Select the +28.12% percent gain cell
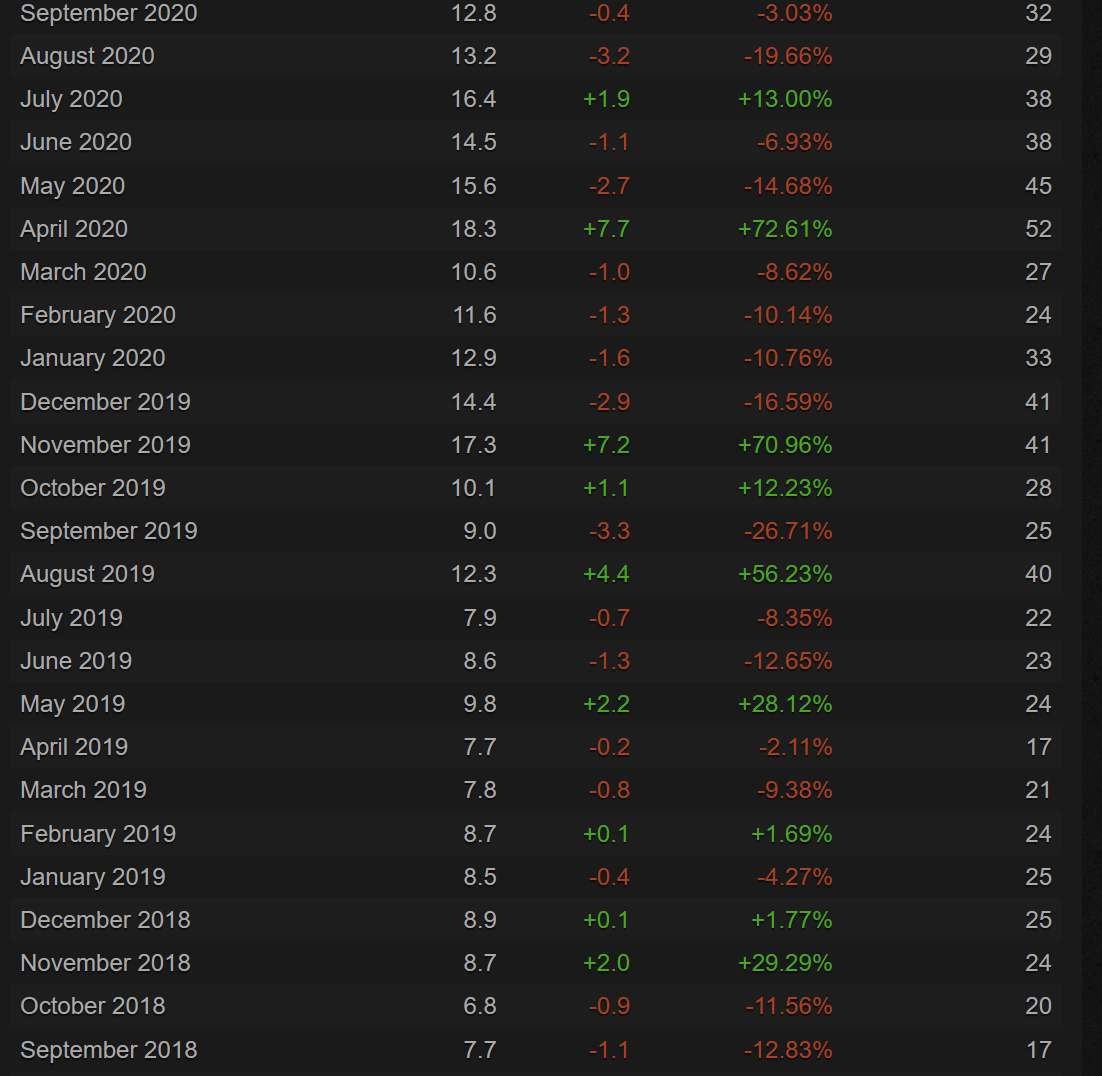The width and height of the screenshot is (1102, 1076). [x=785, y=704]
